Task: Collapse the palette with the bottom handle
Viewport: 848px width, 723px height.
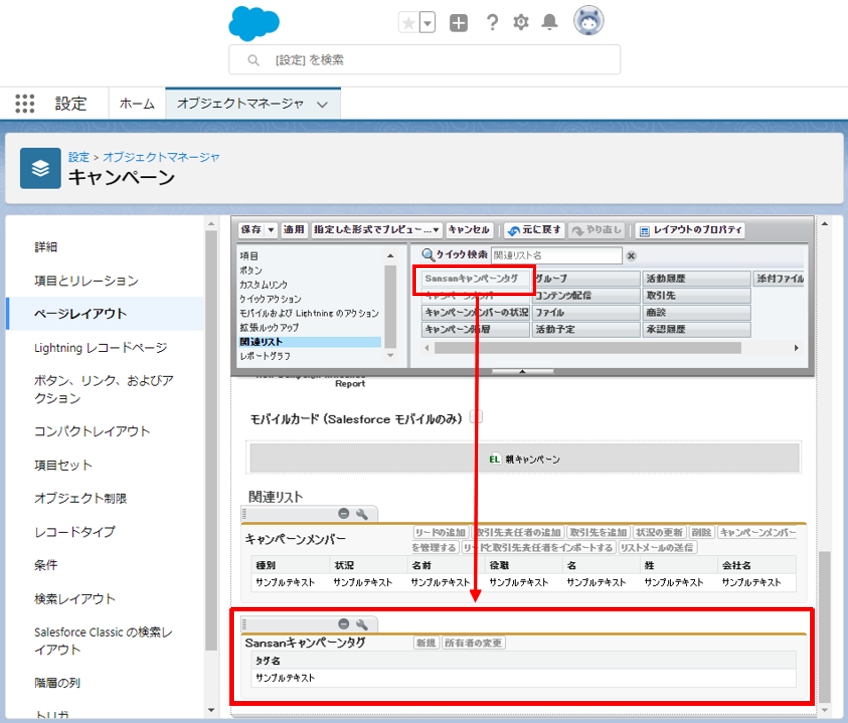Action: coord(523,371)
